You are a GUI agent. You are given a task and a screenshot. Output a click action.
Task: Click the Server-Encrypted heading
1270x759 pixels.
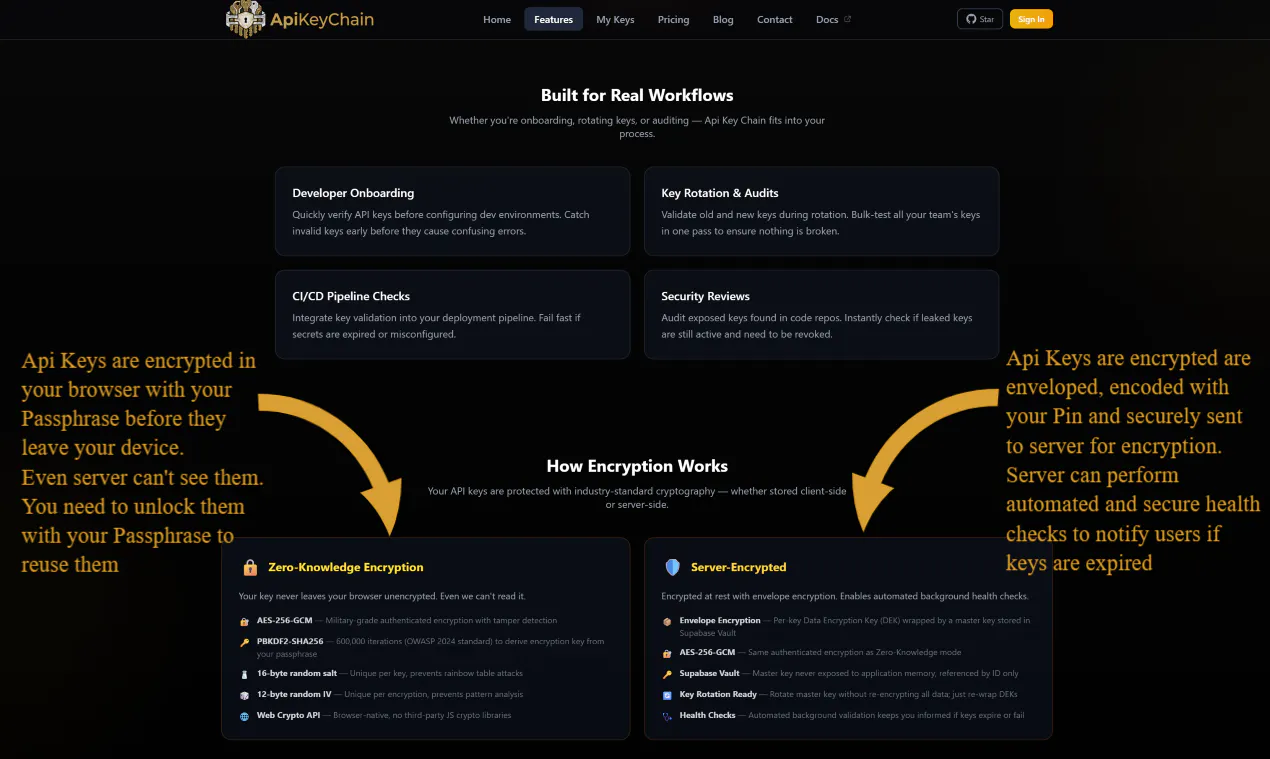tap(738, 567)
